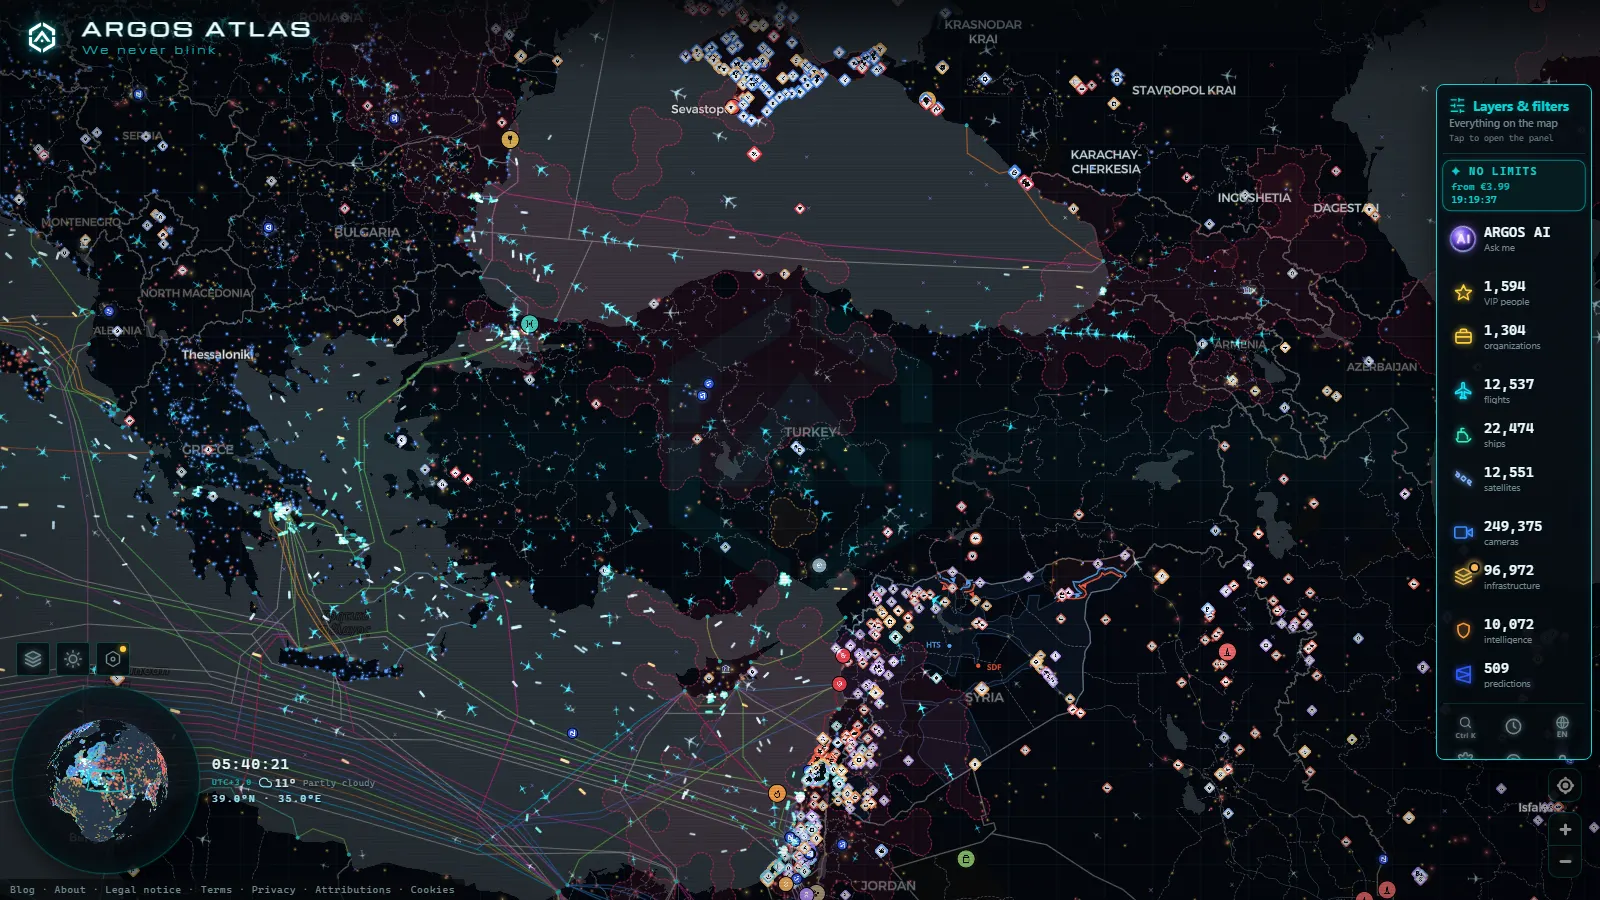Open the About footer link
The image size is (1600, 900).
pyautogui.click(x=70, y=890)
